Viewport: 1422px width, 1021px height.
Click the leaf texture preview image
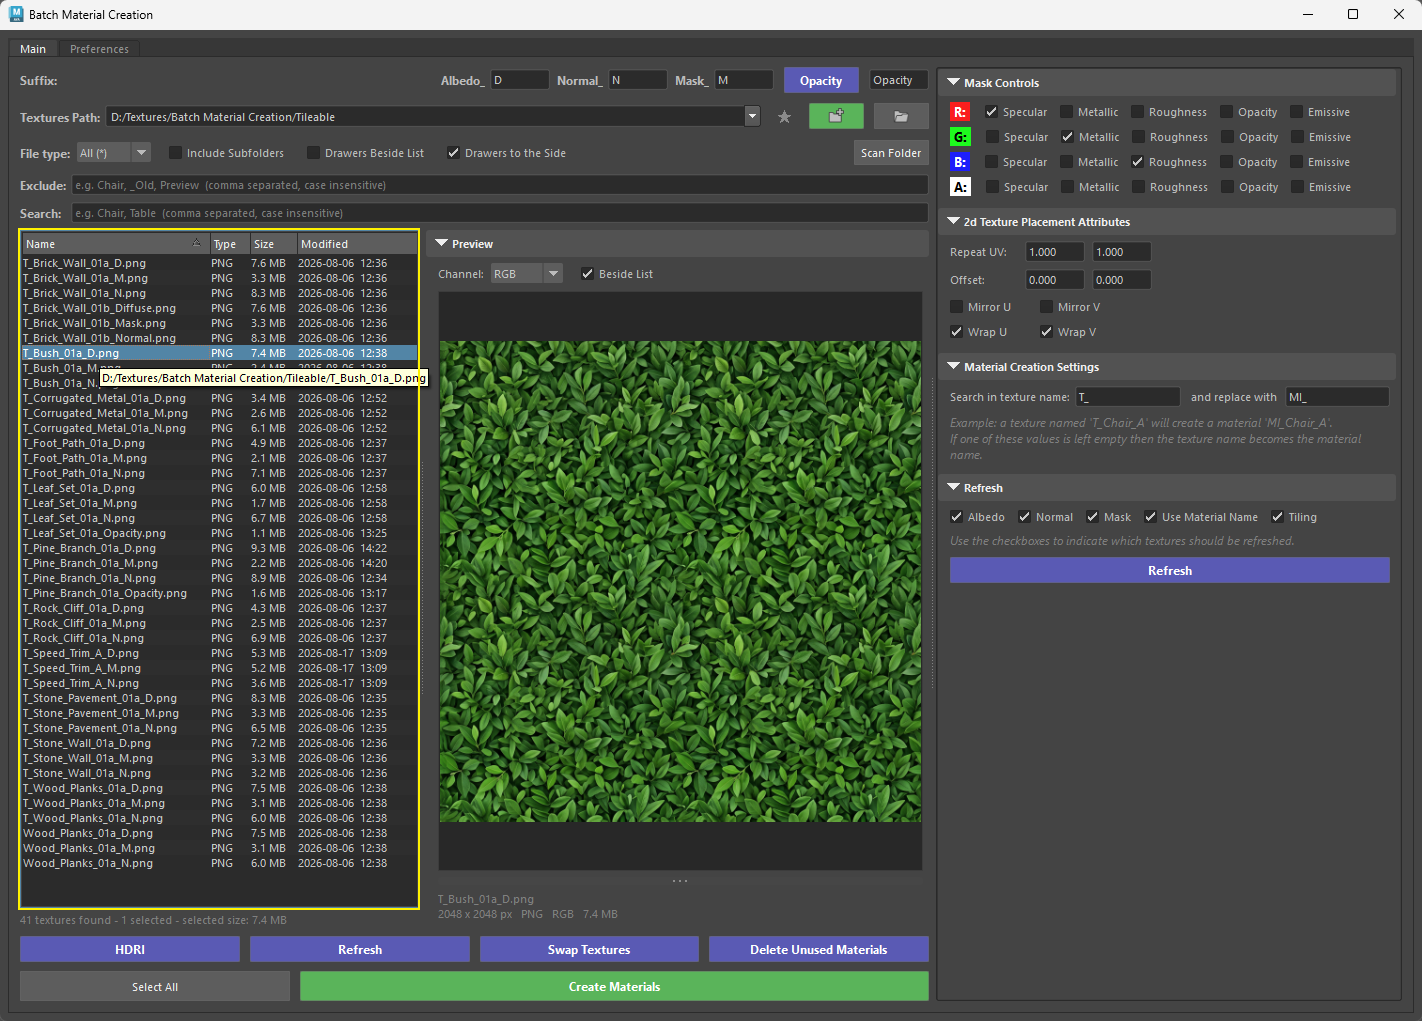680,581
